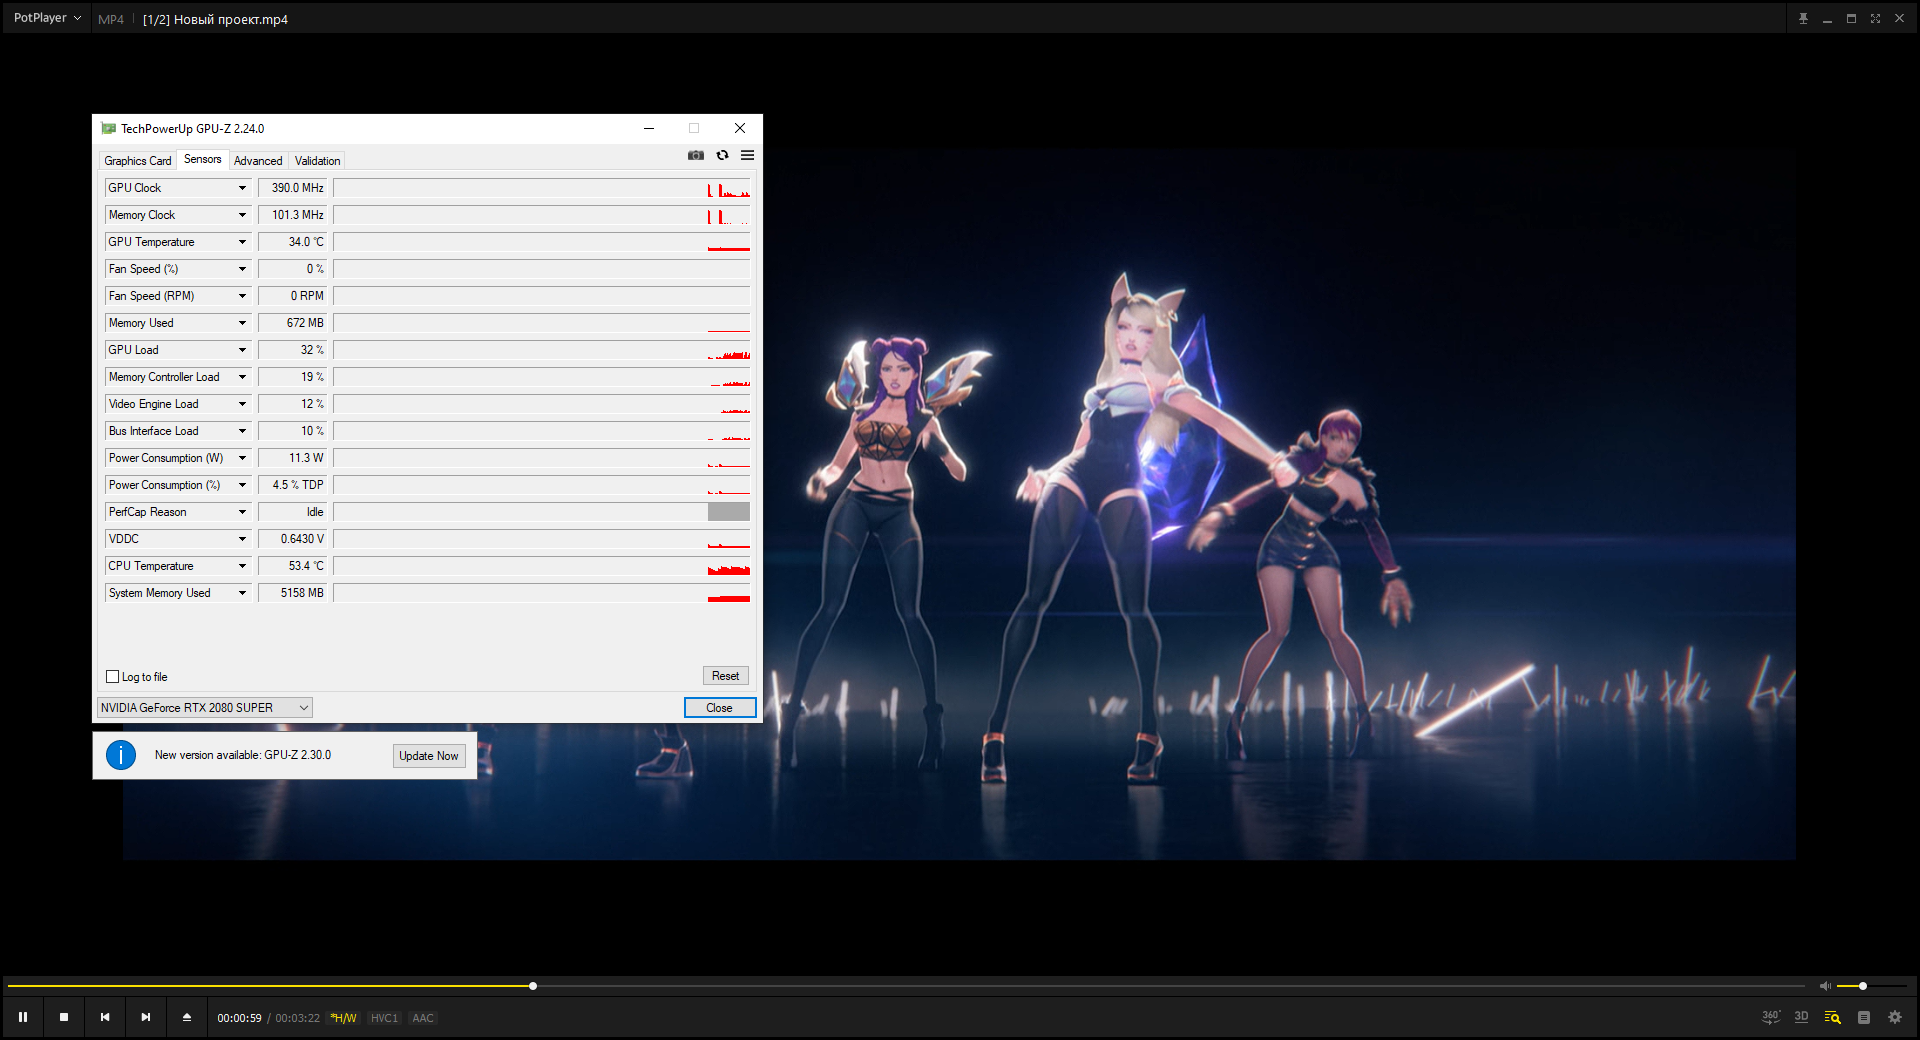Take a GPU-Z screenshot with the camera icon
Viewport: 1920px width, 1040px height.
[x=696, y=155]
